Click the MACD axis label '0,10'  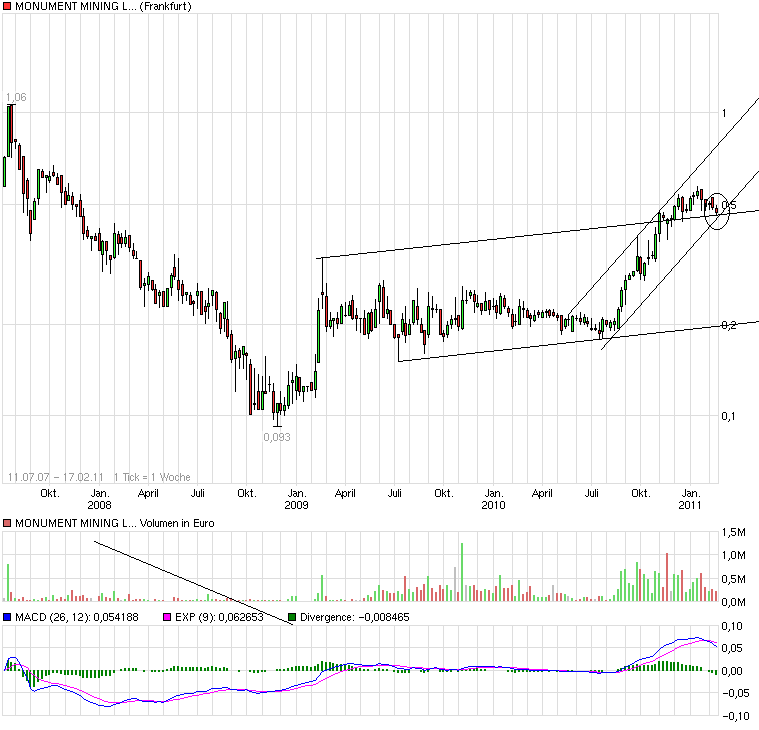(732, 626)
